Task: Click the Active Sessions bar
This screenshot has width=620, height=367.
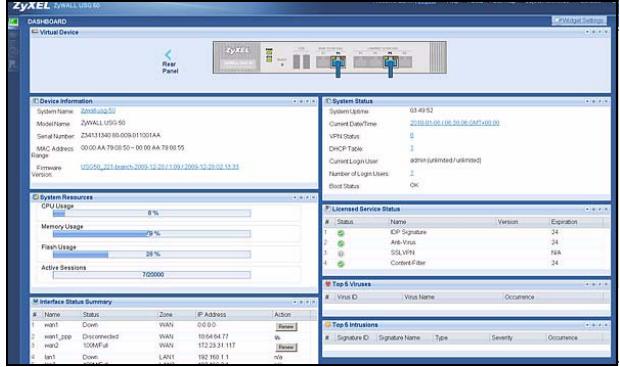Action: point(152,274)
